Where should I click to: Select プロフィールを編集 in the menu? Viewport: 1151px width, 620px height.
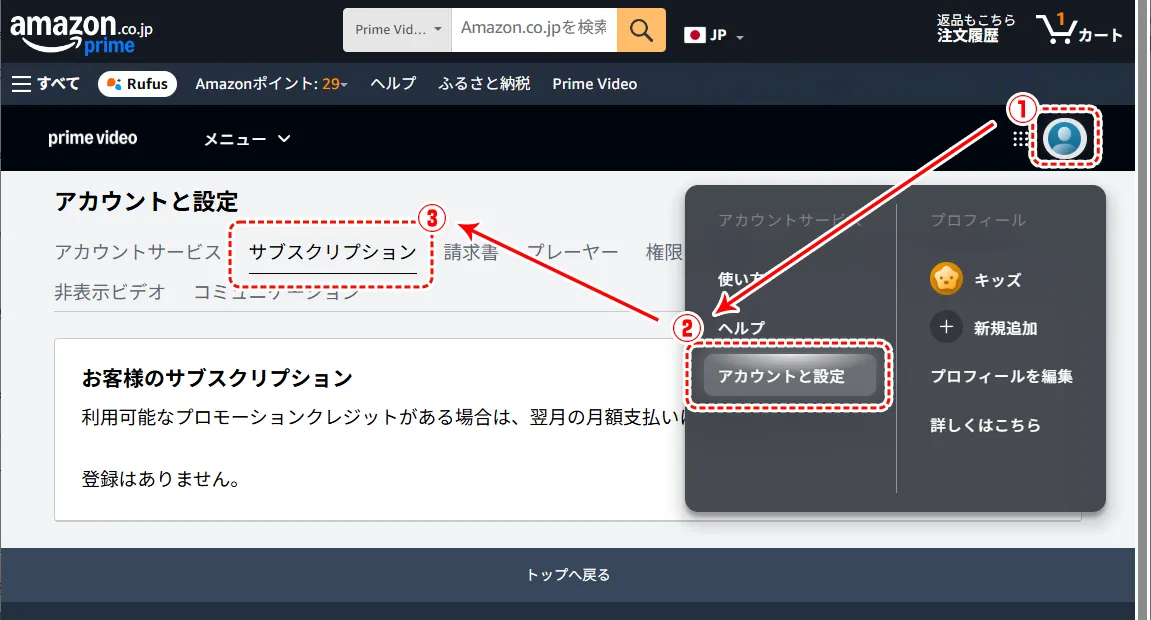pos(1001,376)
